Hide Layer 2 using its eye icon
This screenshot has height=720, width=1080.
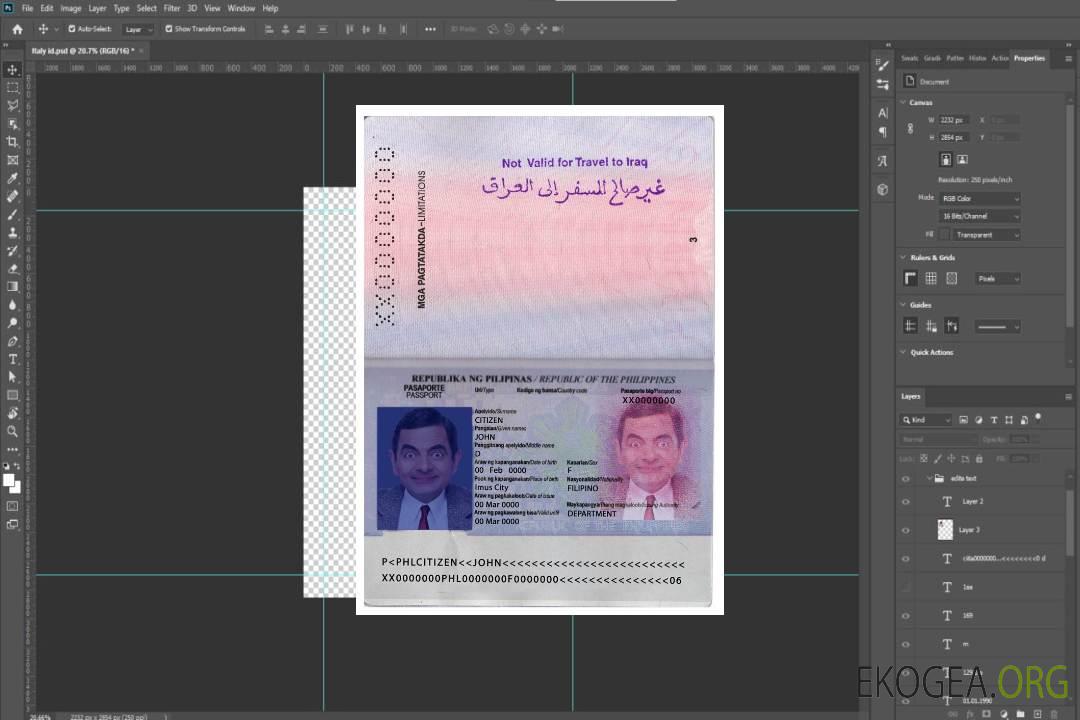point(906,502)
